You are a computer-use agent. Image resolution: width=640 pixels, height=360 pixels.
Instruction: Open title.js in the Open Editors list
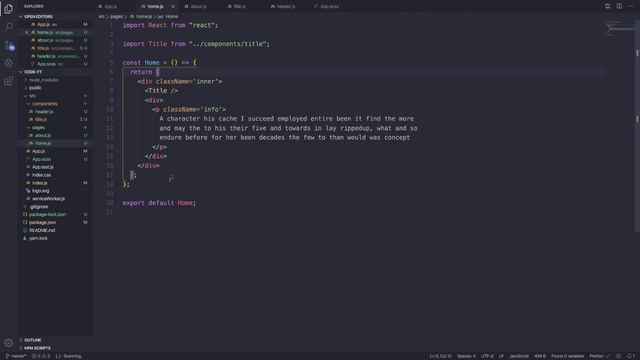(x=55, y=48)
